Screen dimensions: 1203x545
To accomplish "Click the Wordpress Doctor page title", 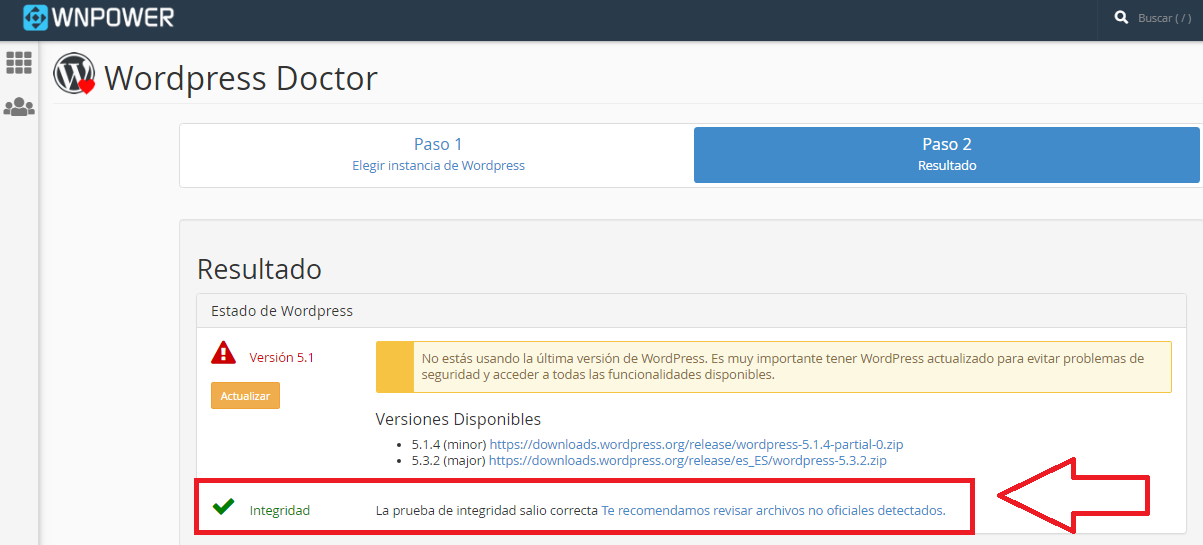I will point(241,77).
